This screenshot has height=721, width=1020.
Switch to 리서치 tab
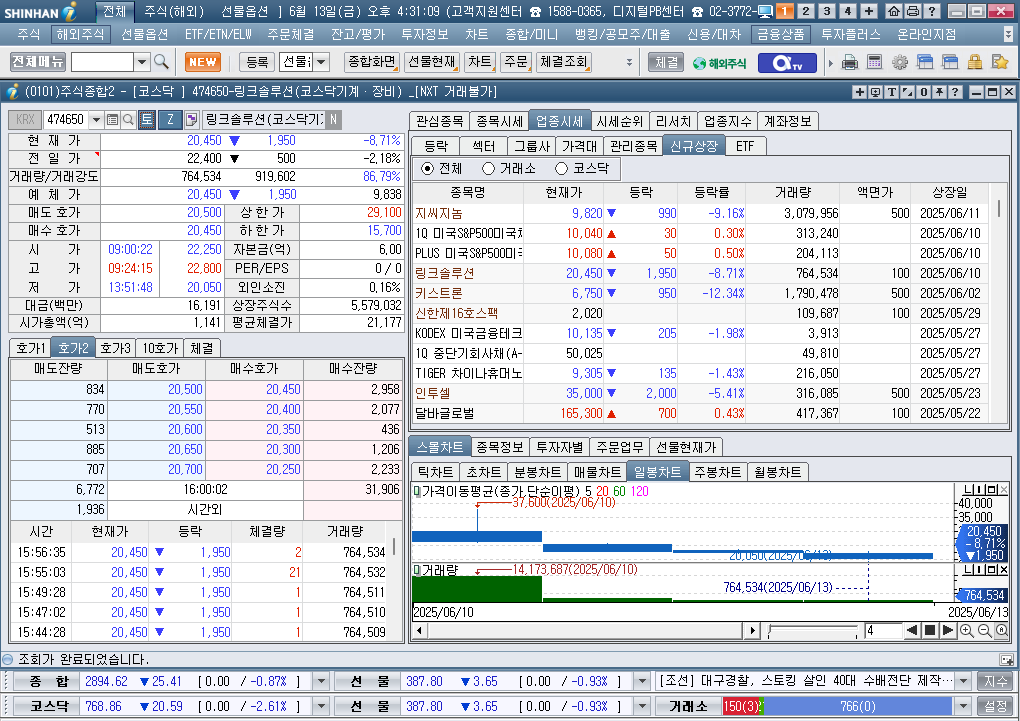(673, 121)
